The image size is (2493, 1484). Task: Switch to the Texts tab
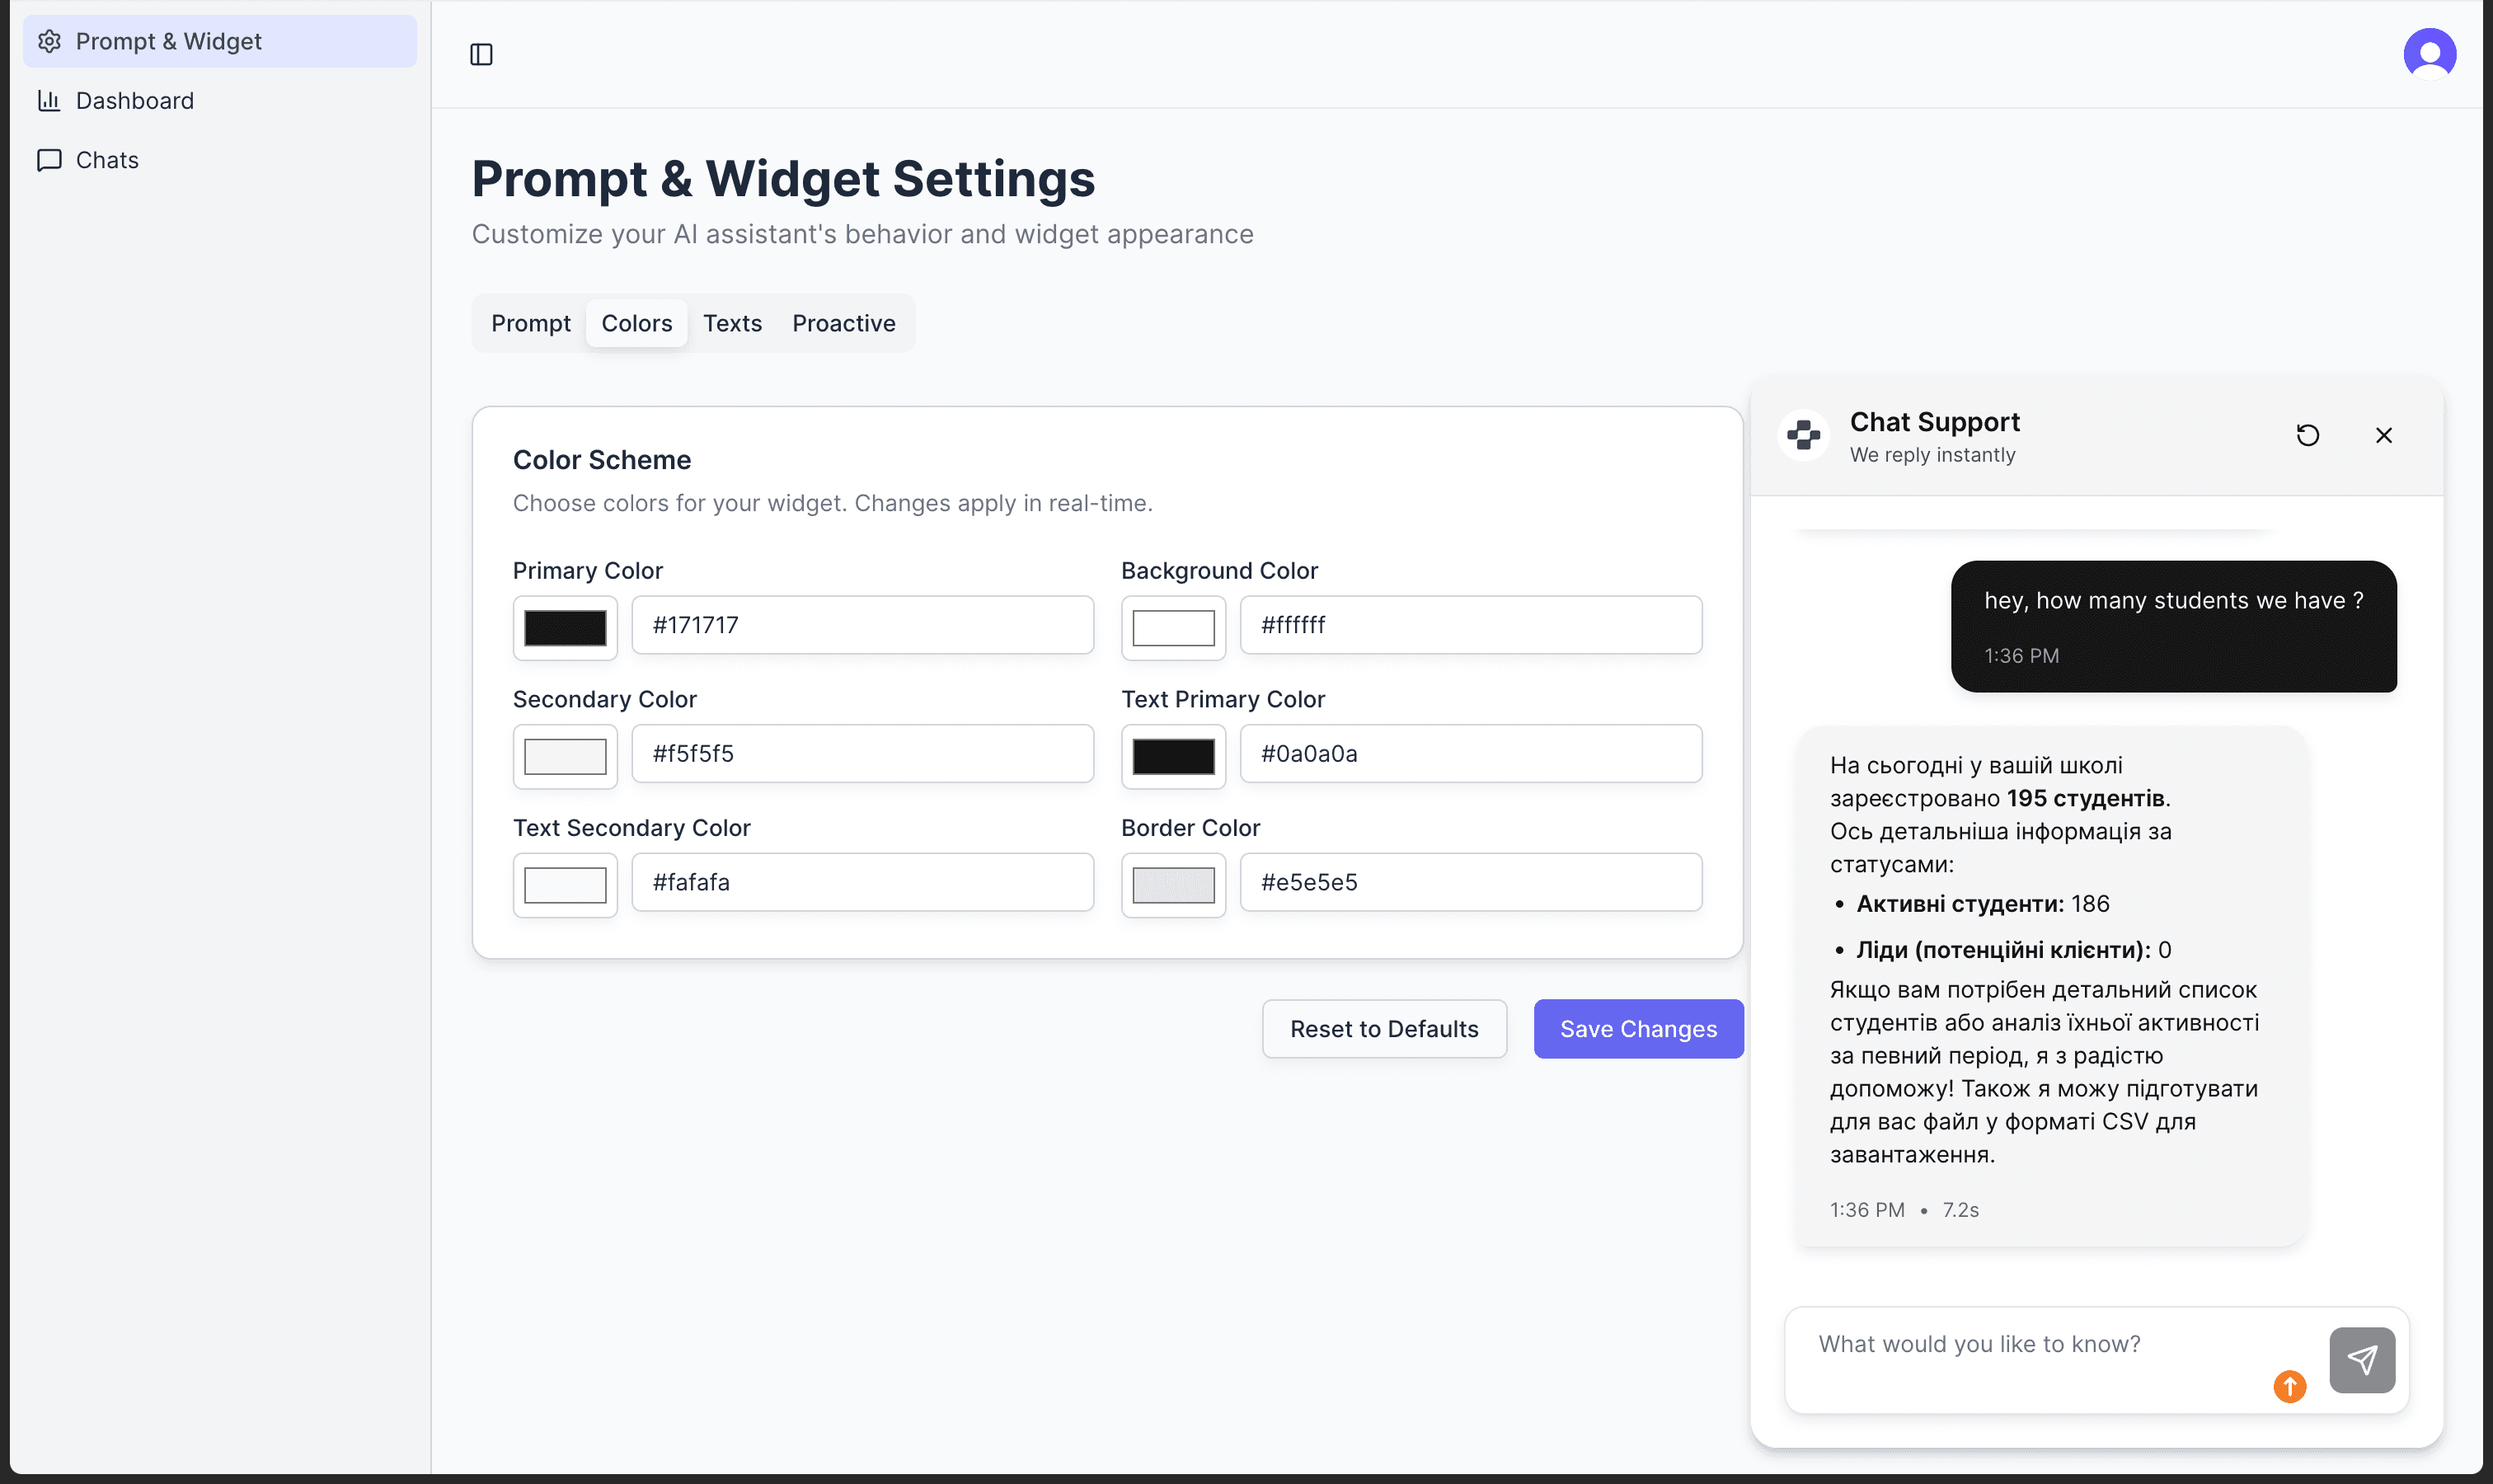732,323
